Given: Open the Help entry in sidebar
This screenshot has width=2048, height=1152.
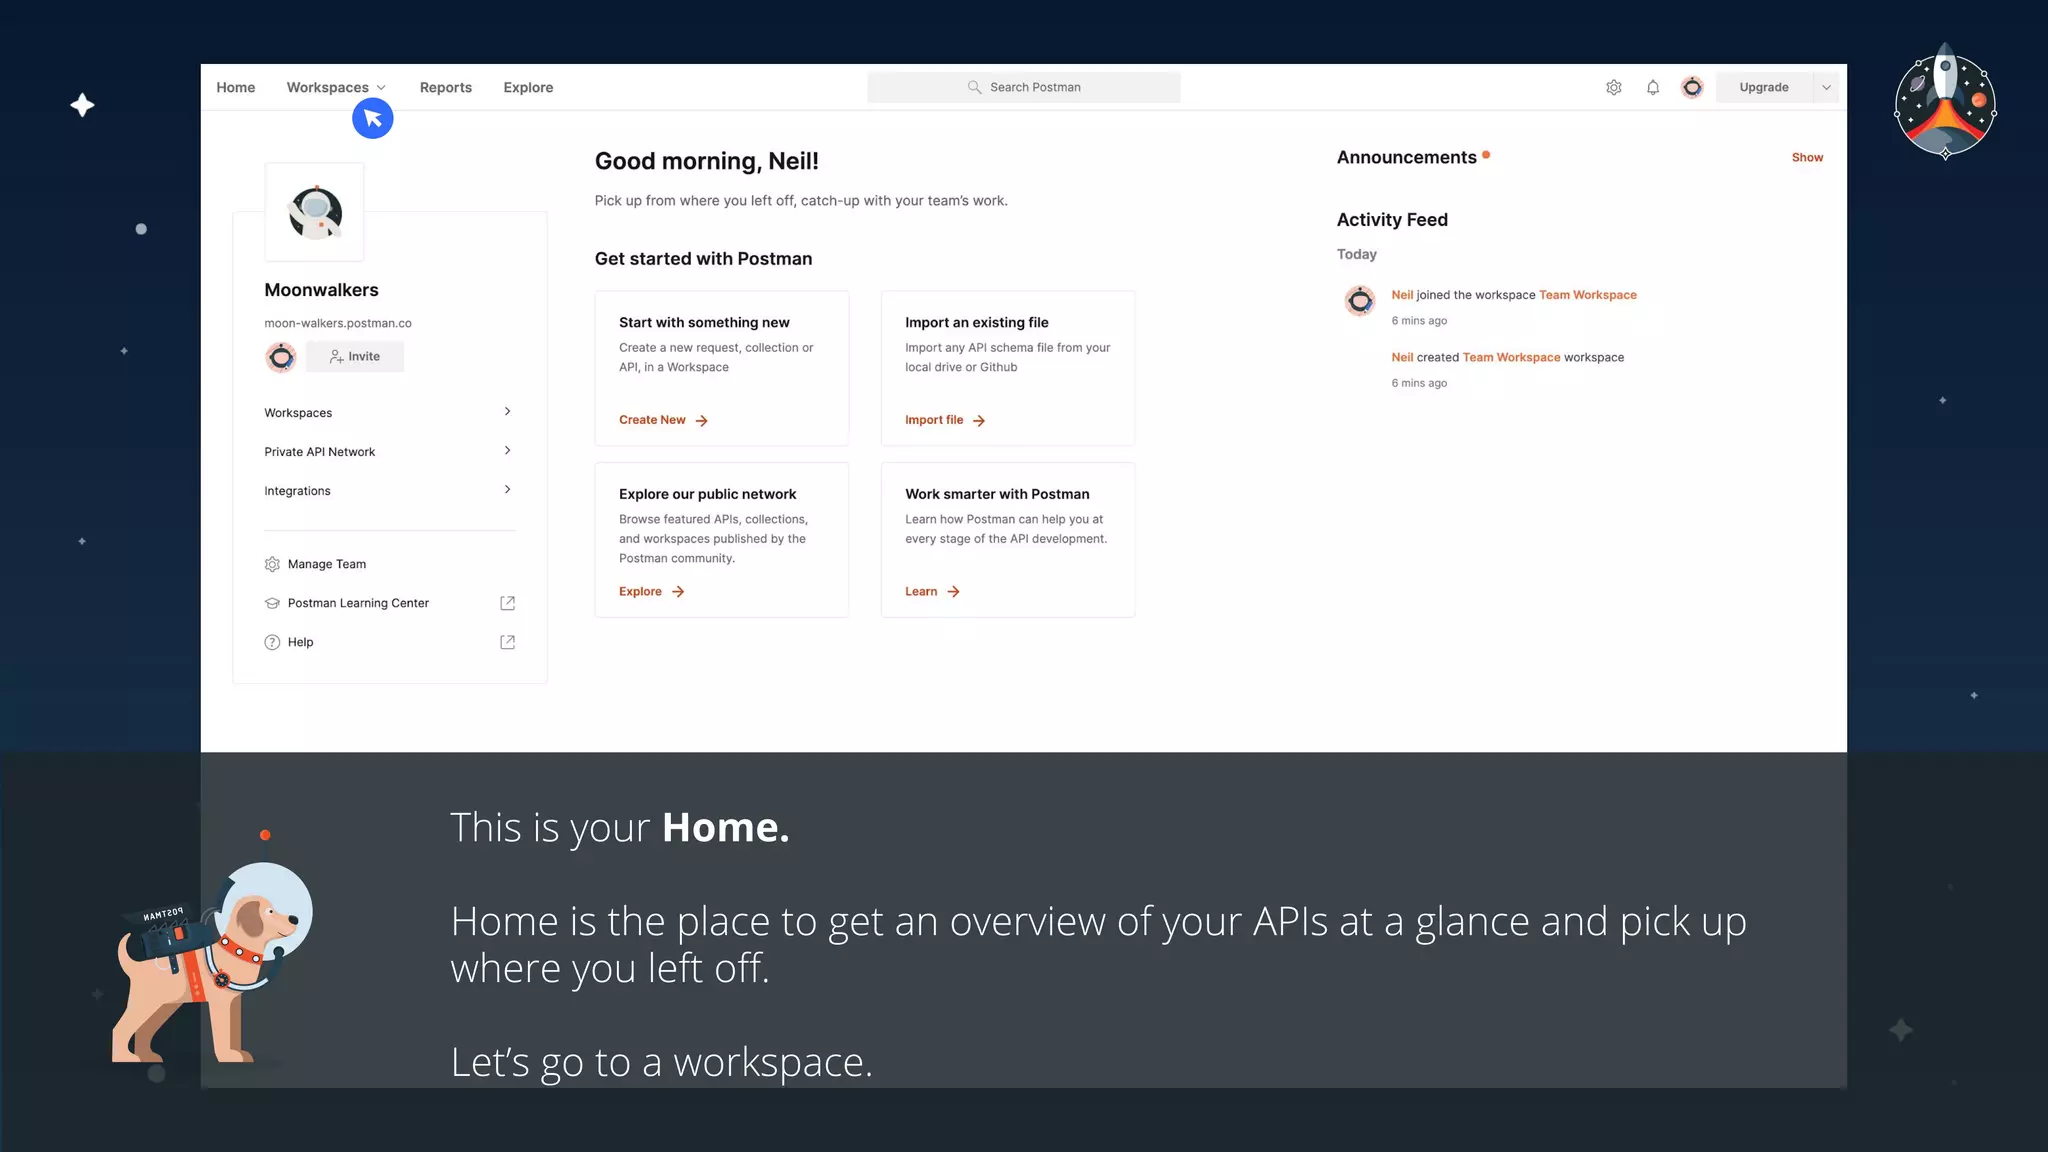Looking at the screenshot, I should 390,642.
